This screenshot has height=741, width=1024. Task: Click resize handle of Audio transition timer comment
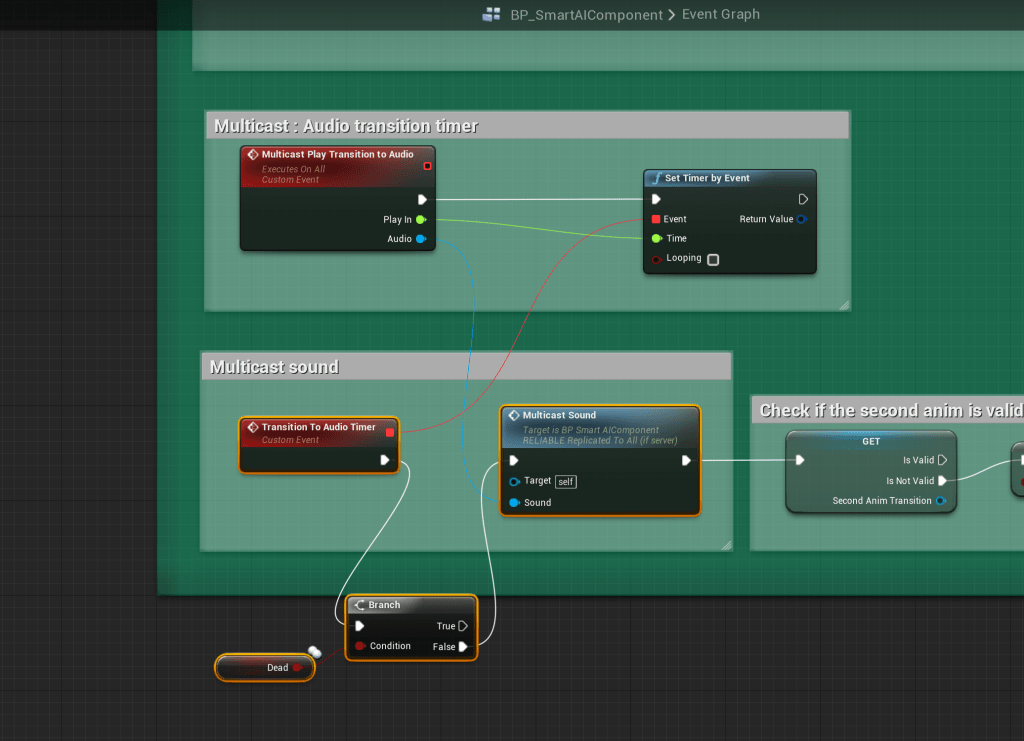(x=844, y=305)
